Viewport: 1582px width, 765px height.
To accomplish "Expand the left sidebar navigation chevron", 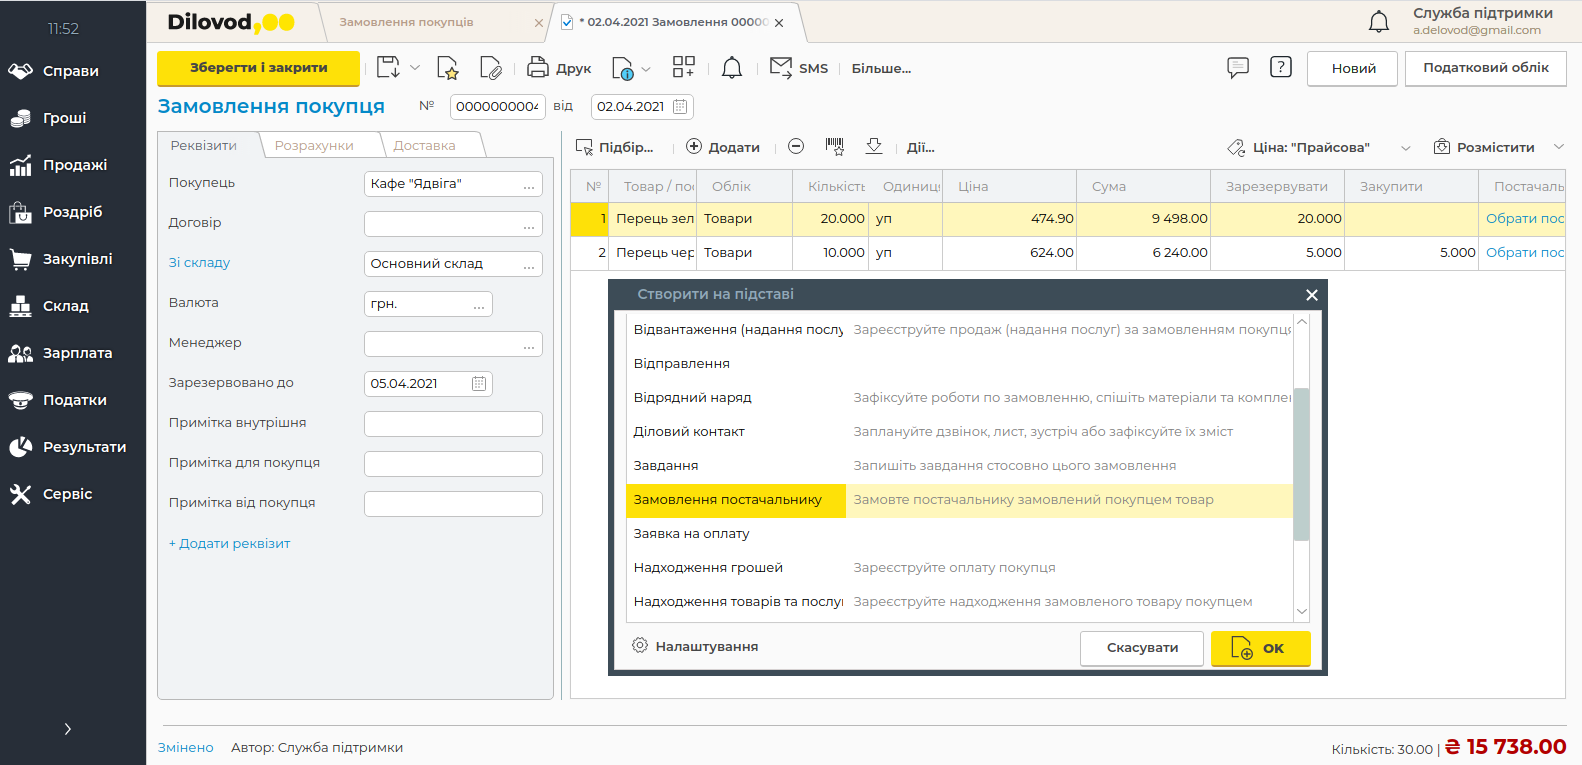I will 67,729.
